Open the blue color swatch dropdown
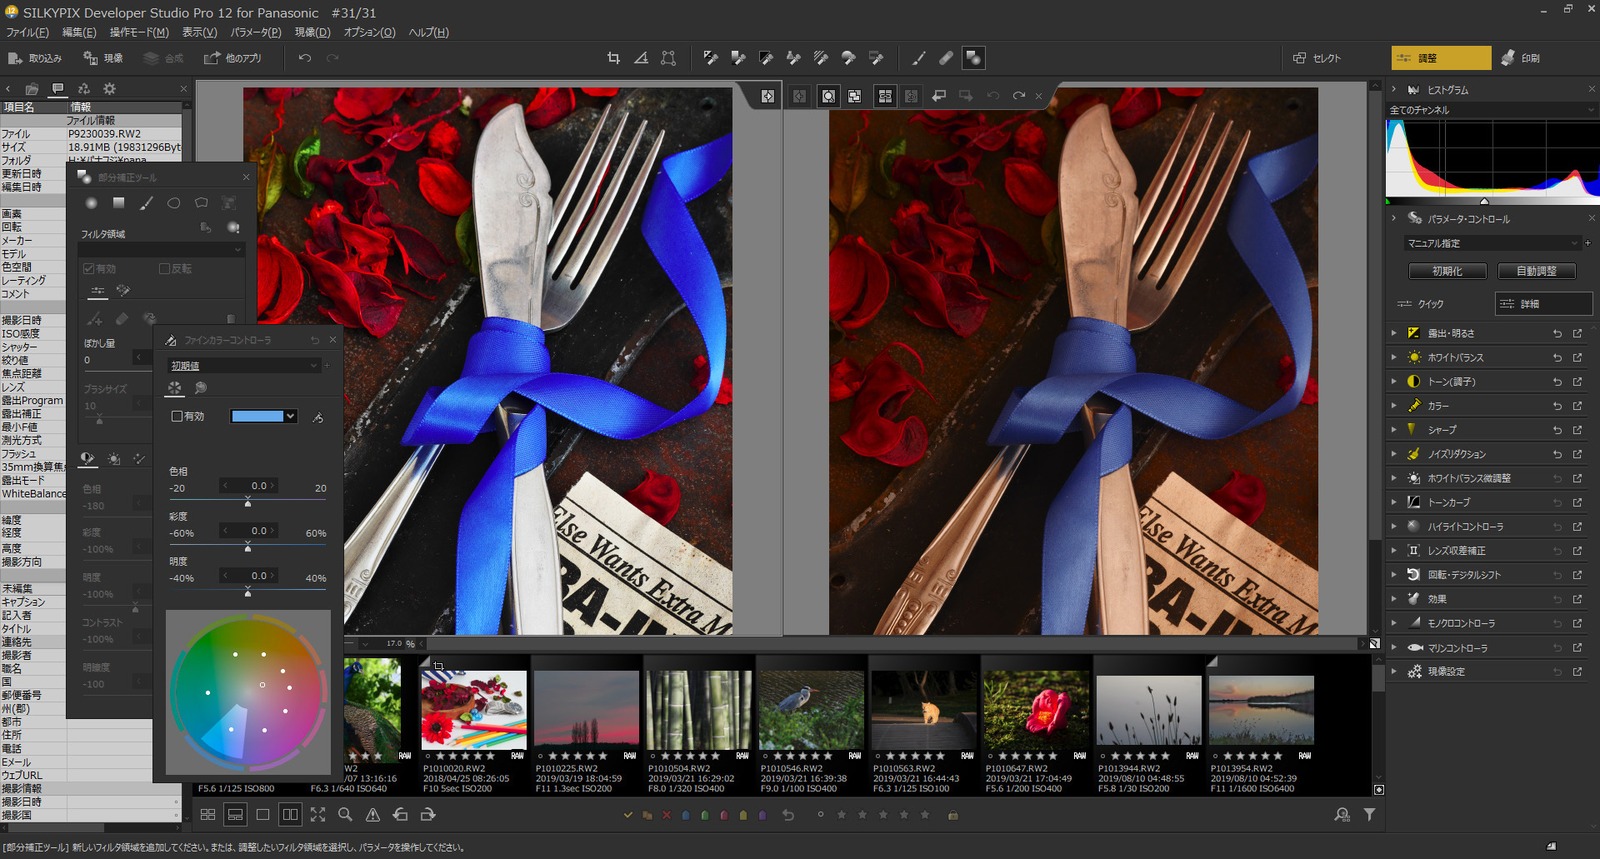Screen dimensions: 1600x859 point(264,416)
